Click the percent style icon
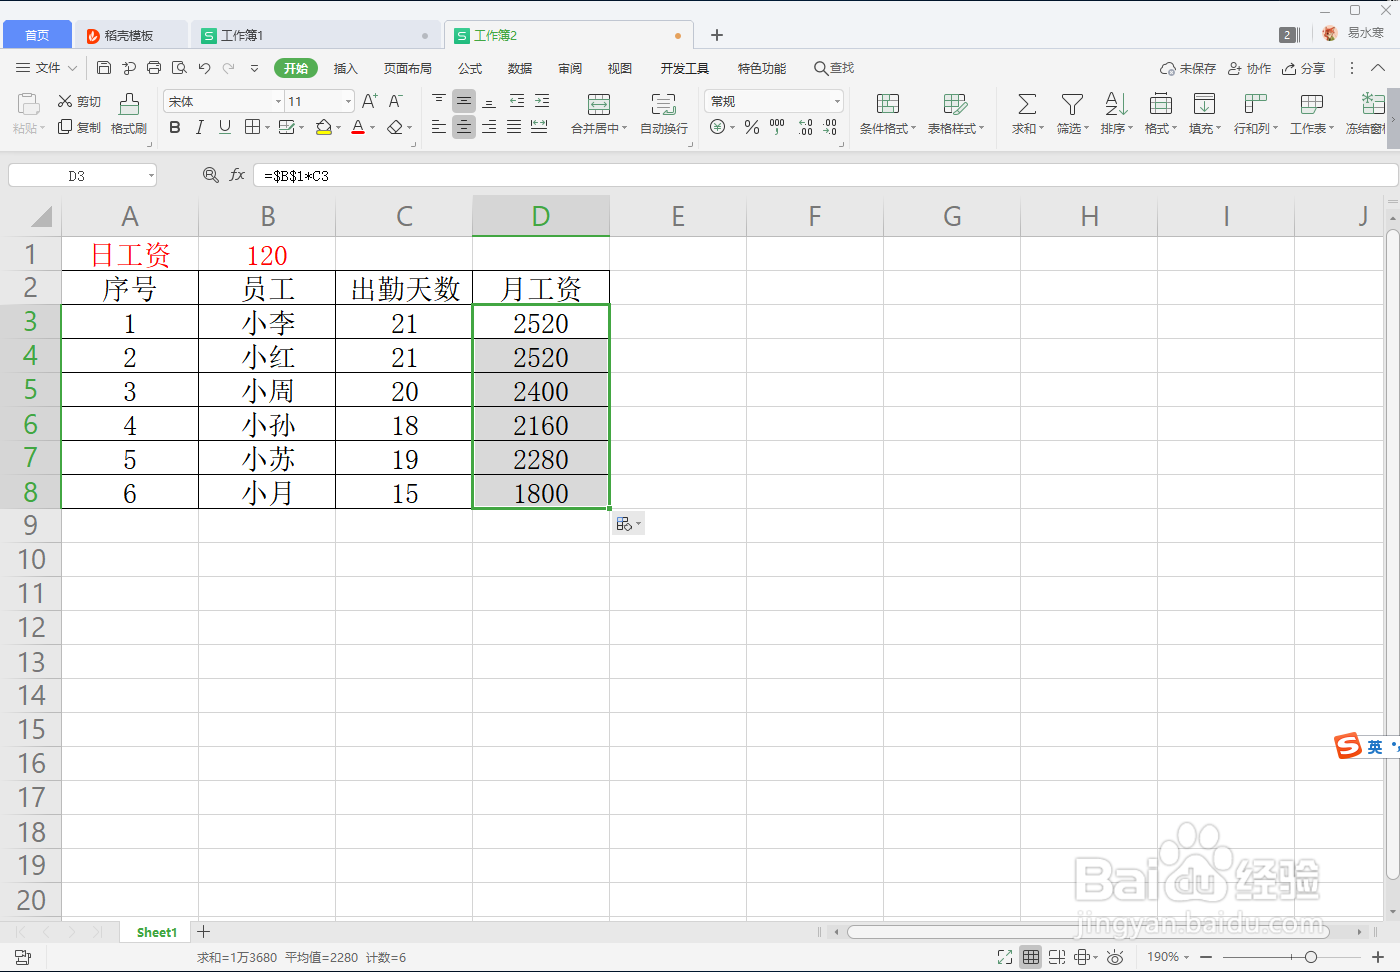Viewport: 1400px width, 972px height. tap(752, 127)
